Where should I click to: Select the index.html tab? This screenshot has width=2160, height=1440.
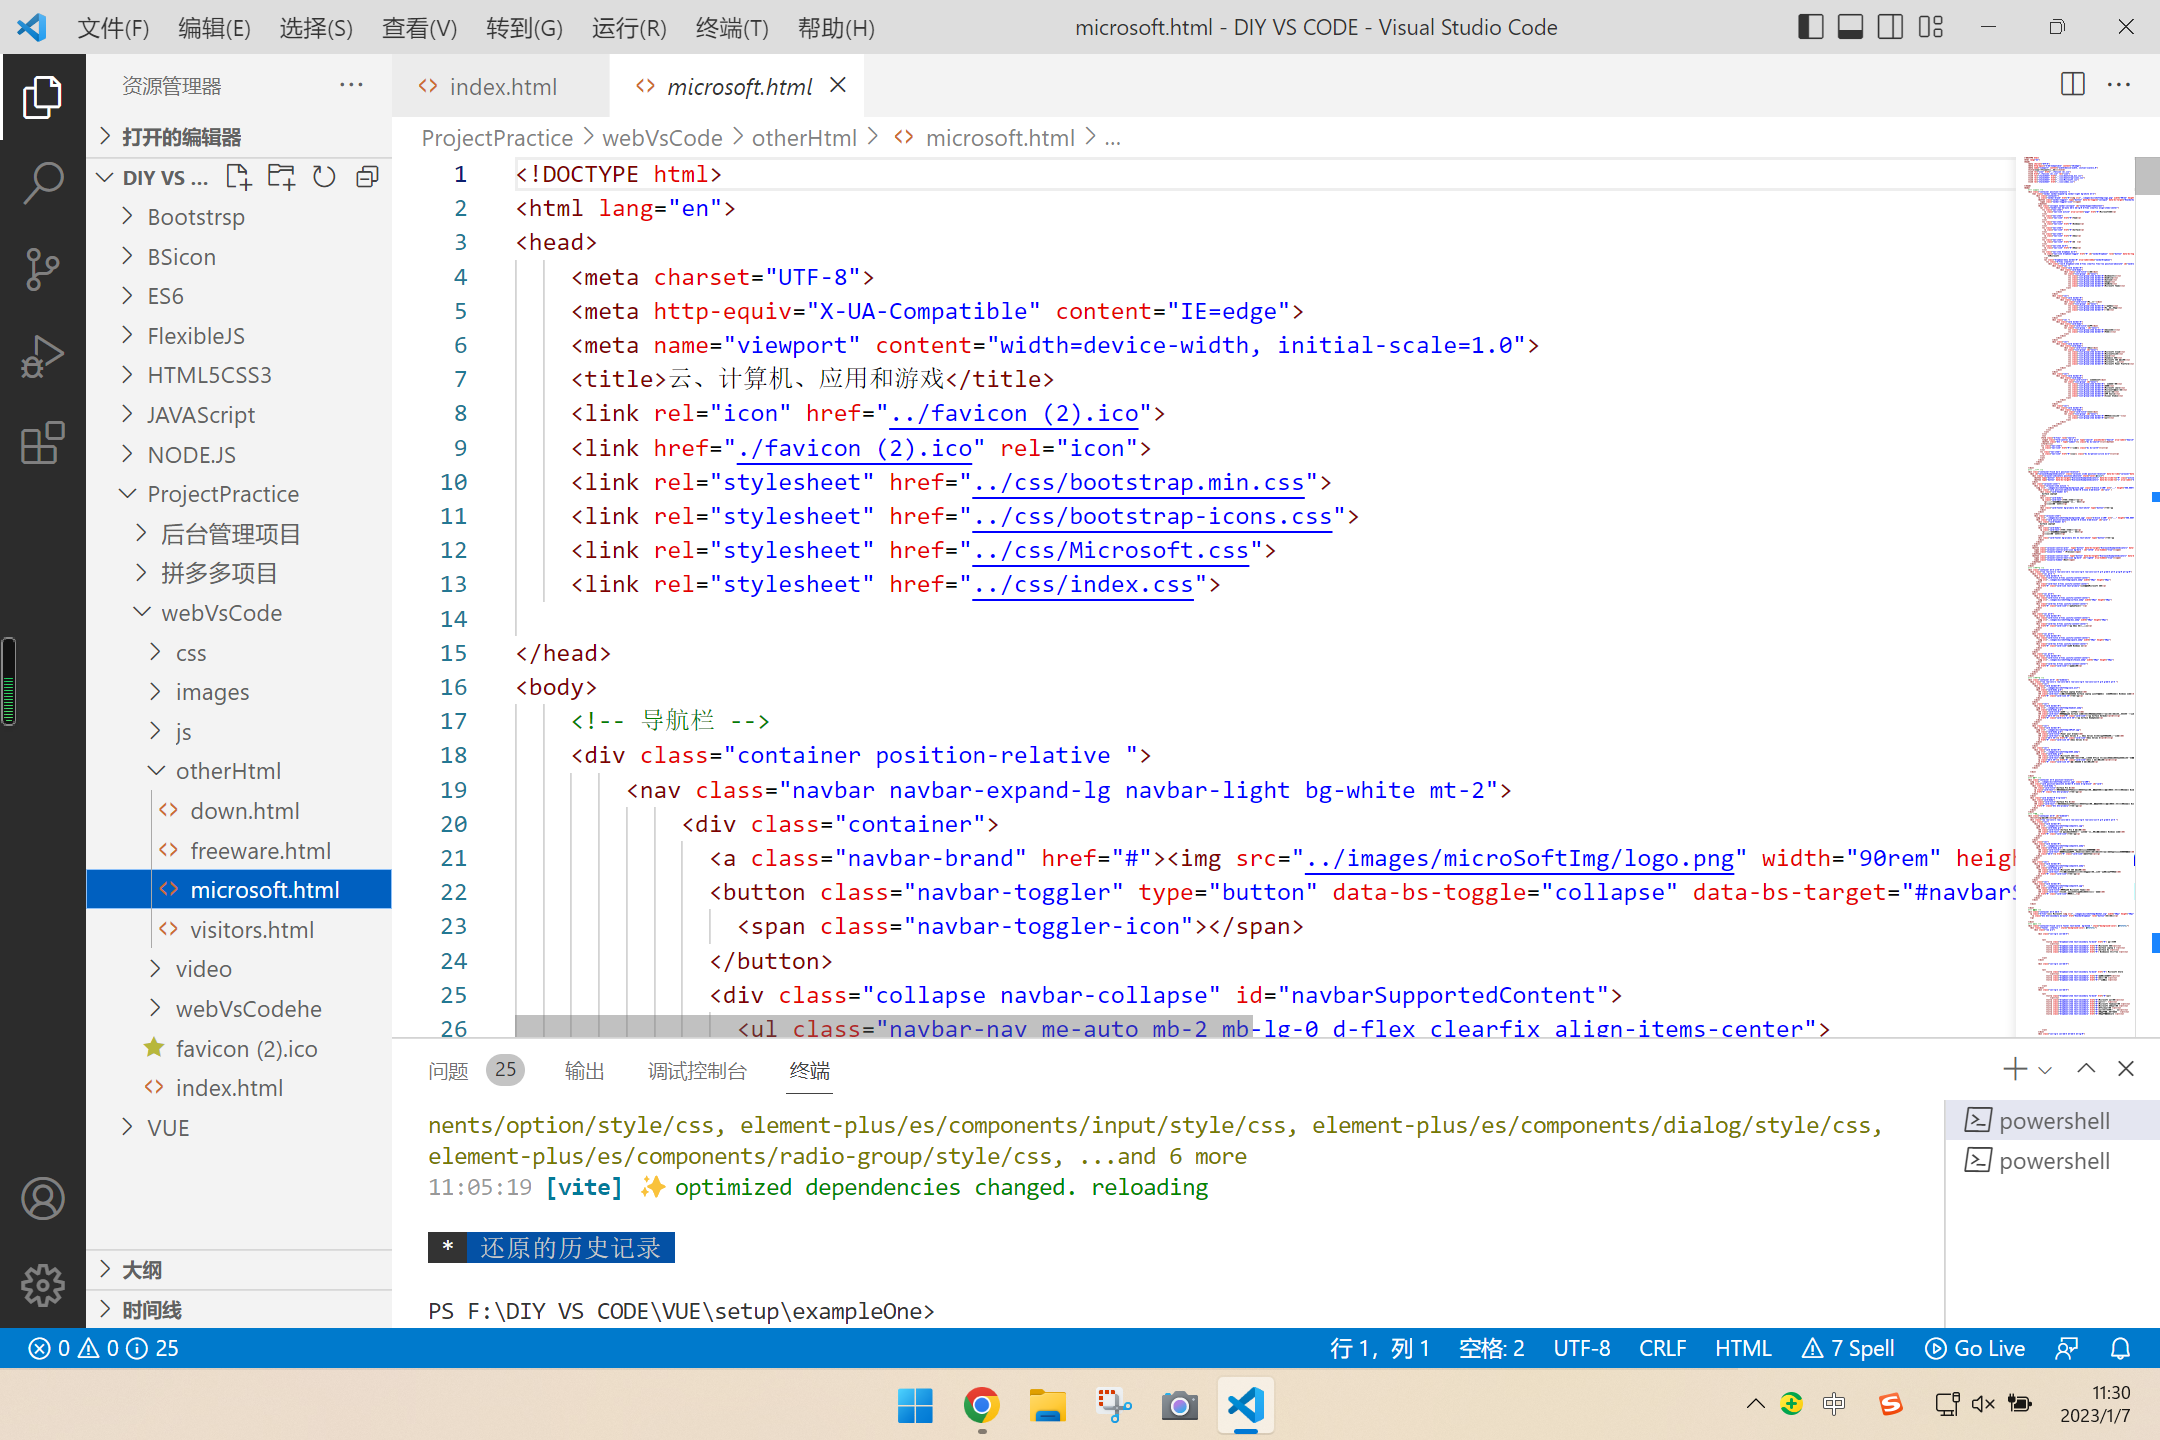point(501,87)
